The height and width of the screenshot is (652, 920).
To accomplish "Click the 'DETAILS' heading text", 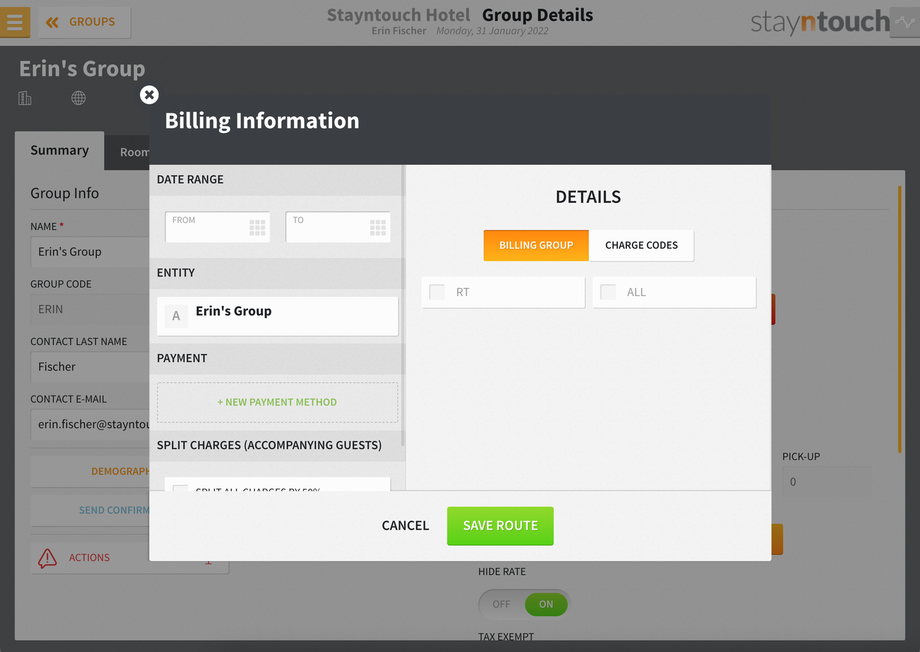I will click(x=588, y=197).
